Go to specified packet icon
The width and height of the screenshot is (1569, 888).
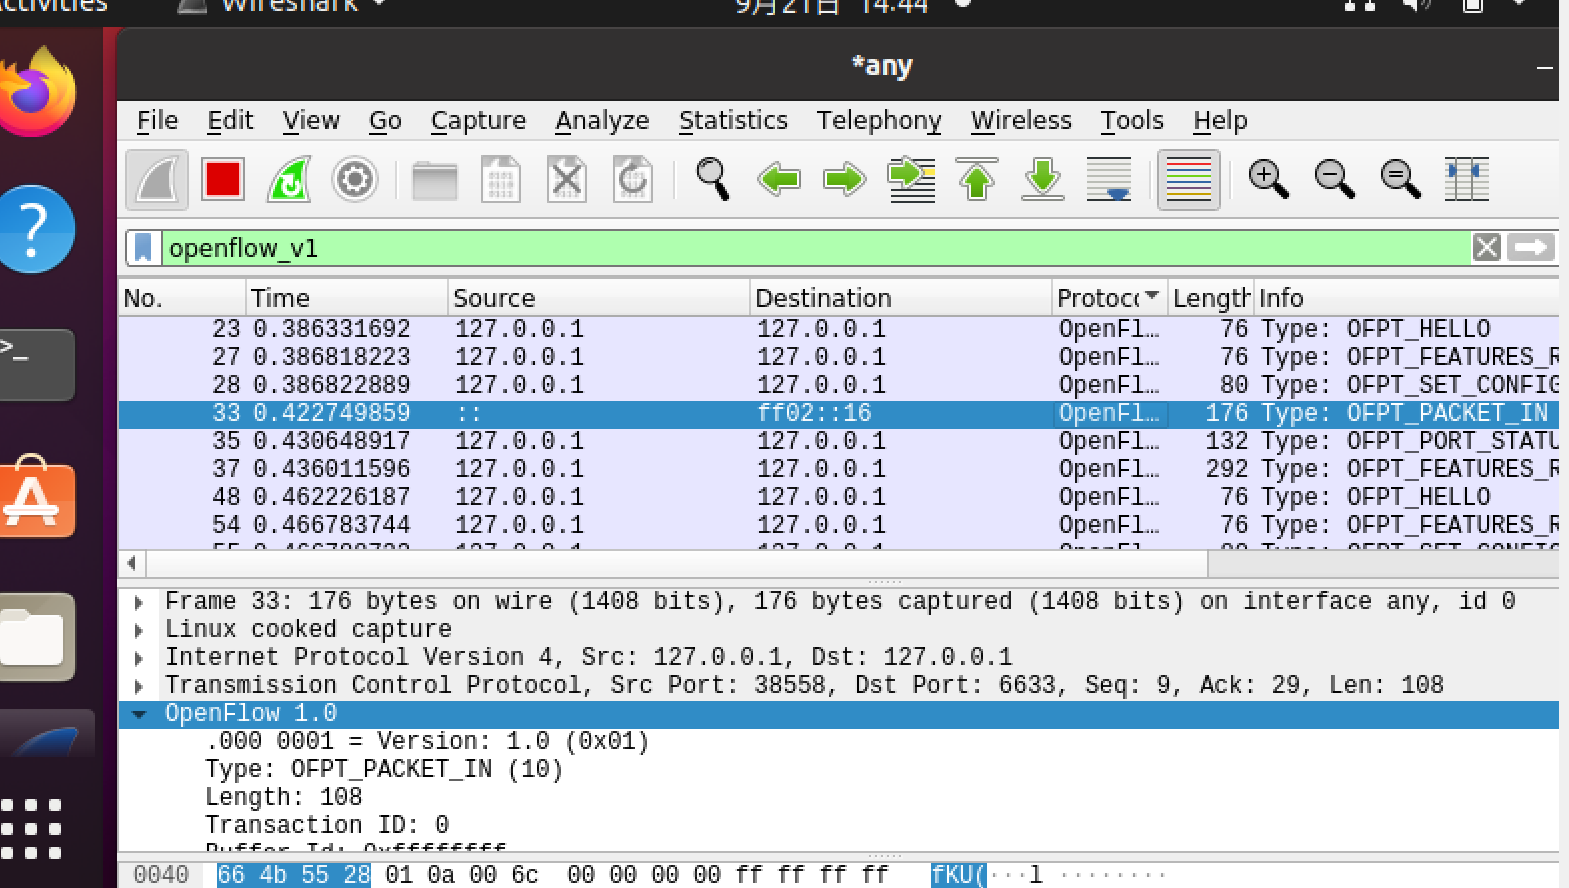coord(912,180)
